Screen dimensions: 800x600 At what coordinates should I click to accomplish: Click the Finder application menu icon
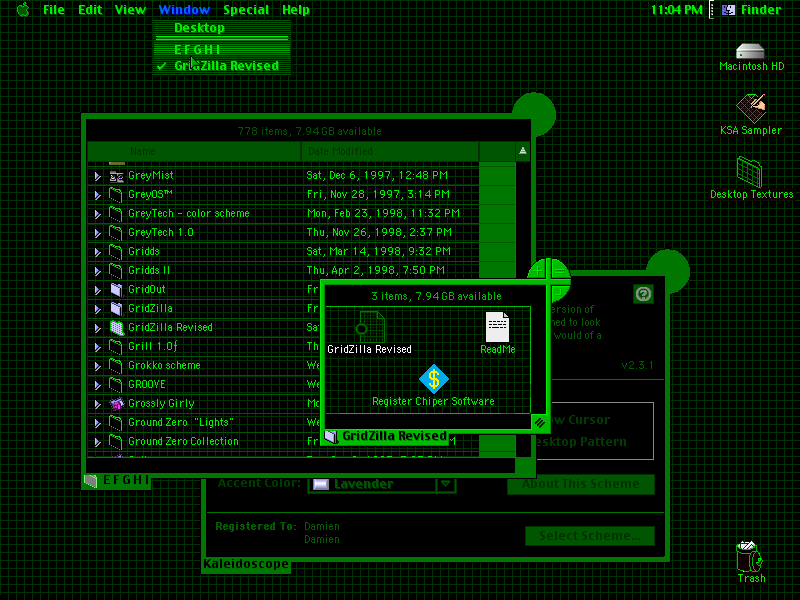tap(728, 10)
